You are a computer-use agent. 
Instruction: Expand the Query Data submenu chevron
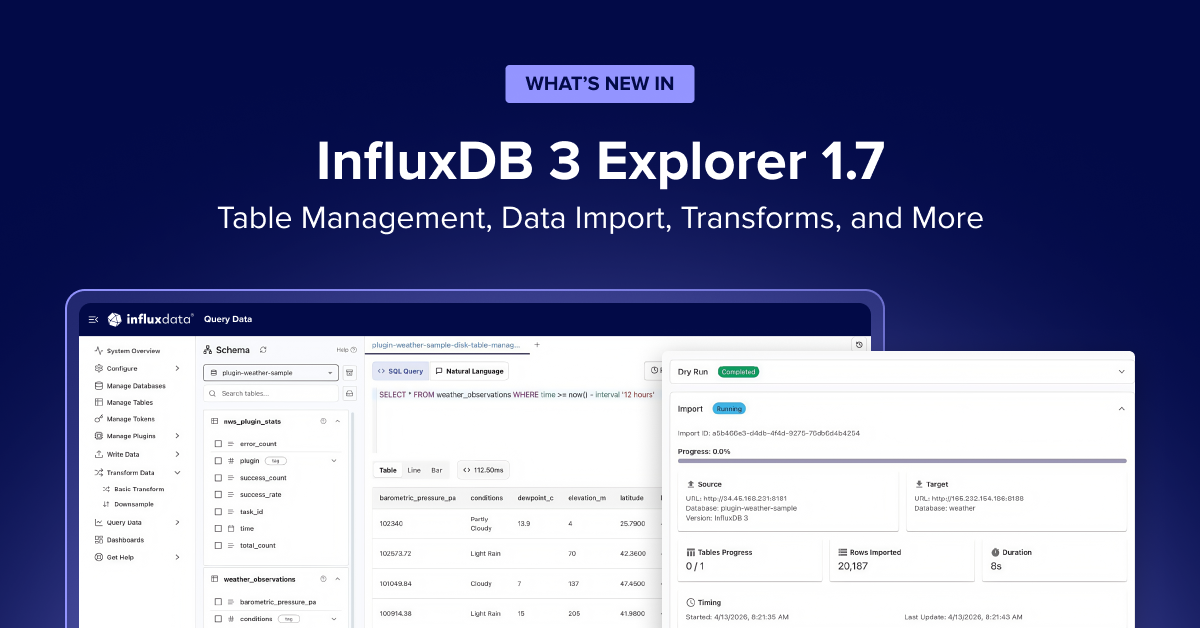tap(178, 522)
